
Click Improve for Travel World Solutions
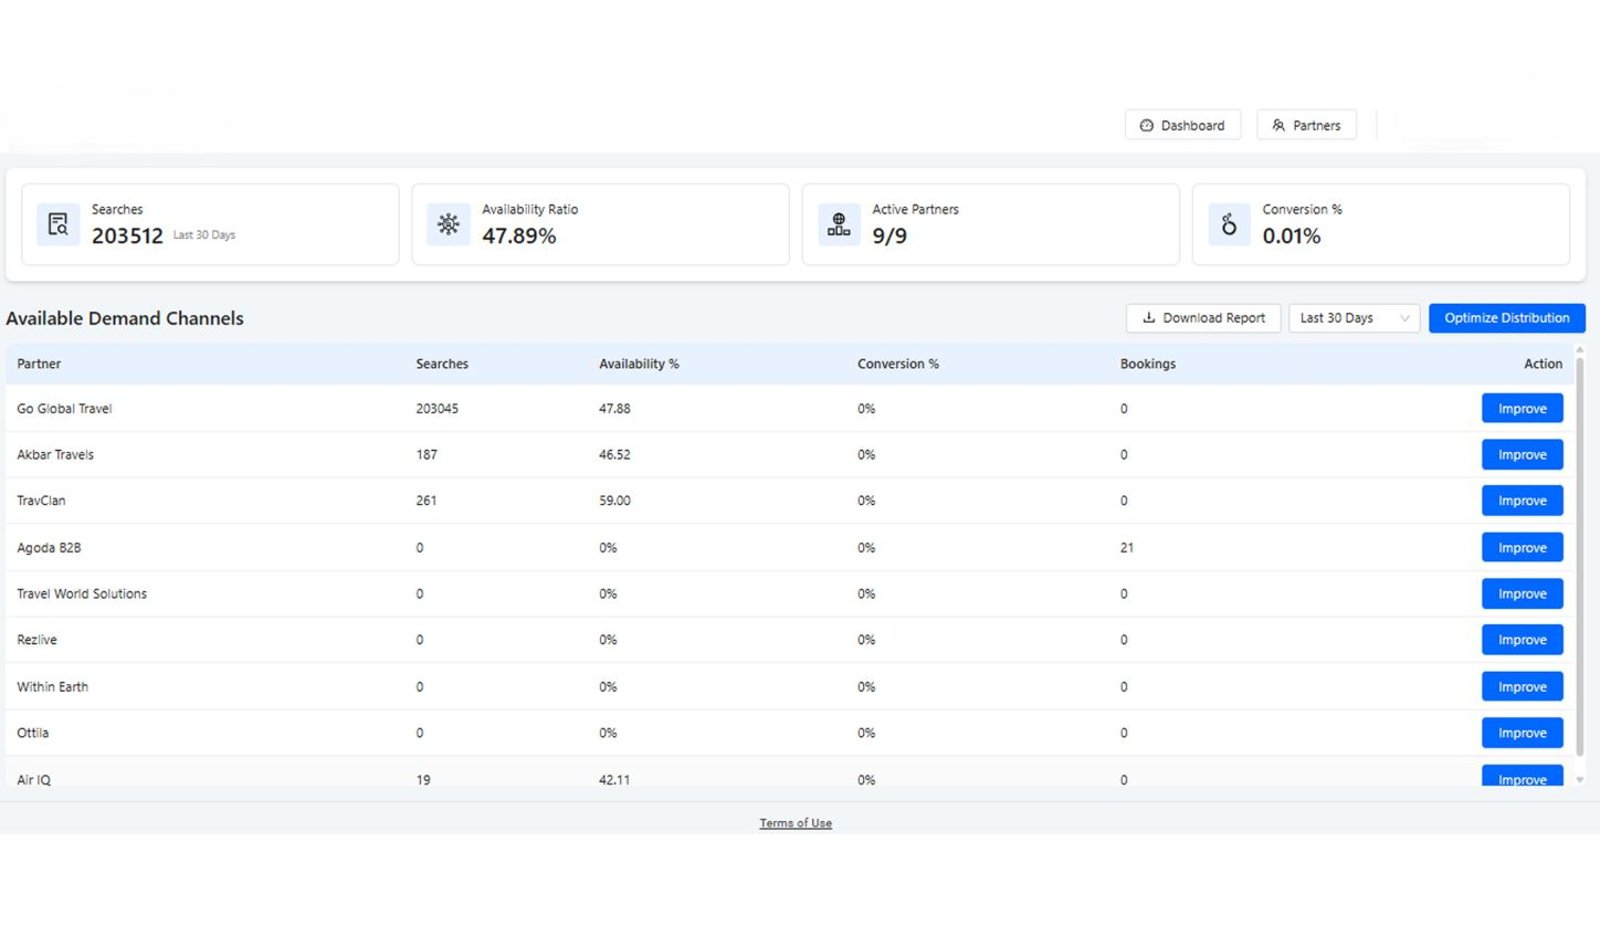pos(1522,593)
